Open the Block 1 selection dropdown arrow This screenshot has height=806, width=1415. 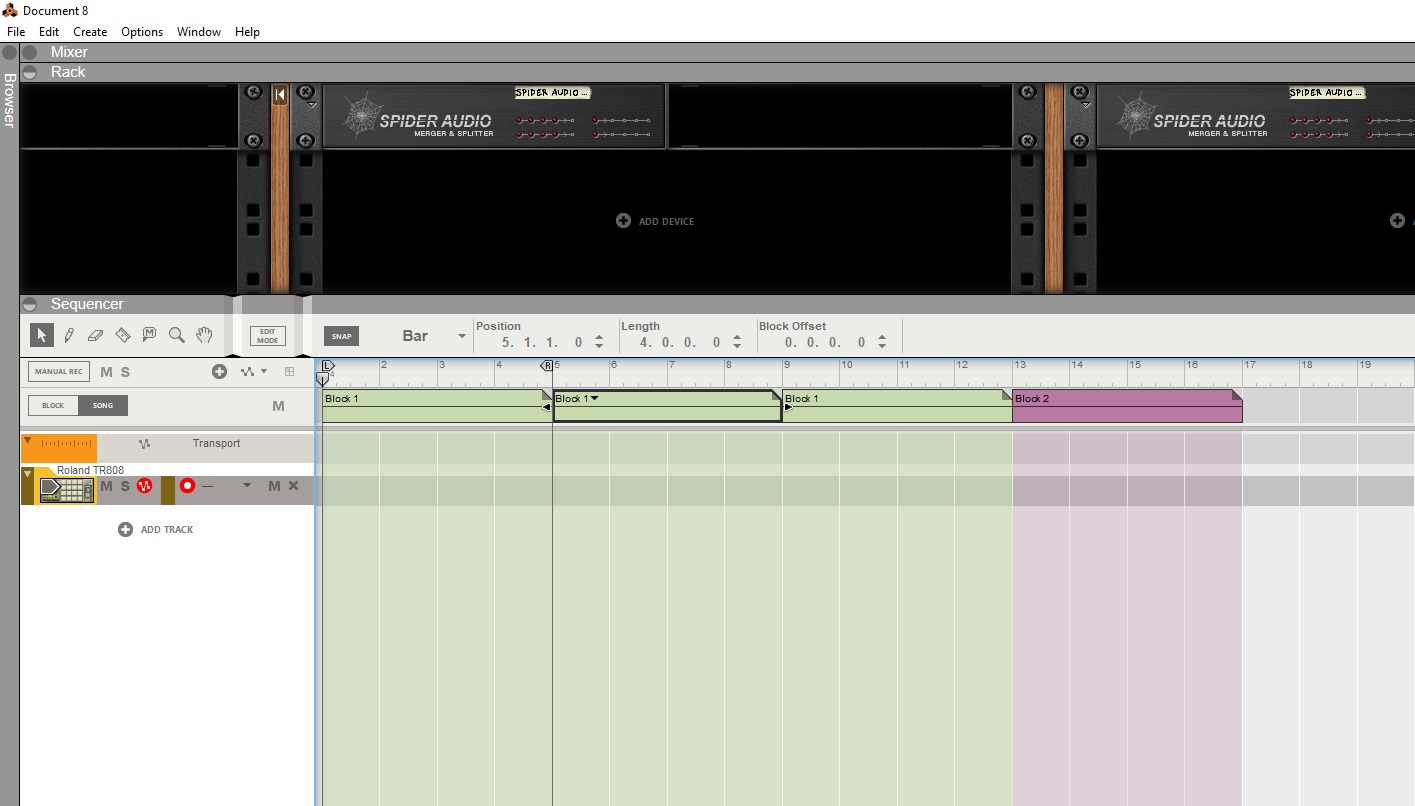tap(594, 398)
